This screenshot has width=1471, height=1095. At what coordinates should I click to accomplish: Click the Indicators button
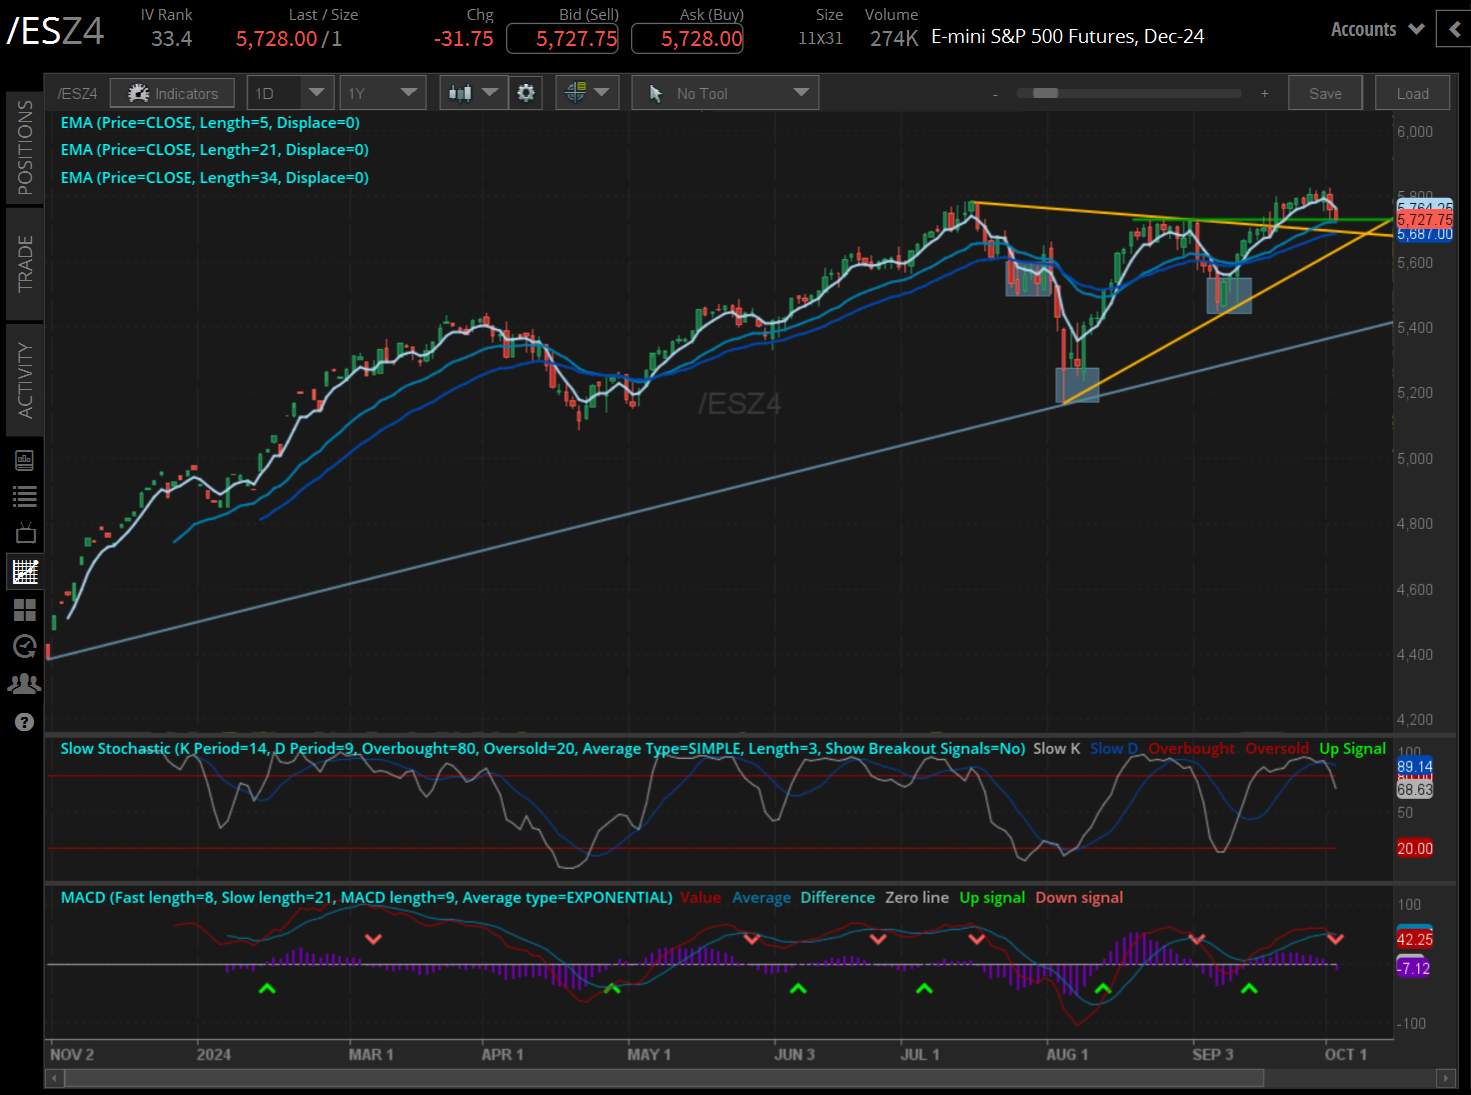[172, 92]
